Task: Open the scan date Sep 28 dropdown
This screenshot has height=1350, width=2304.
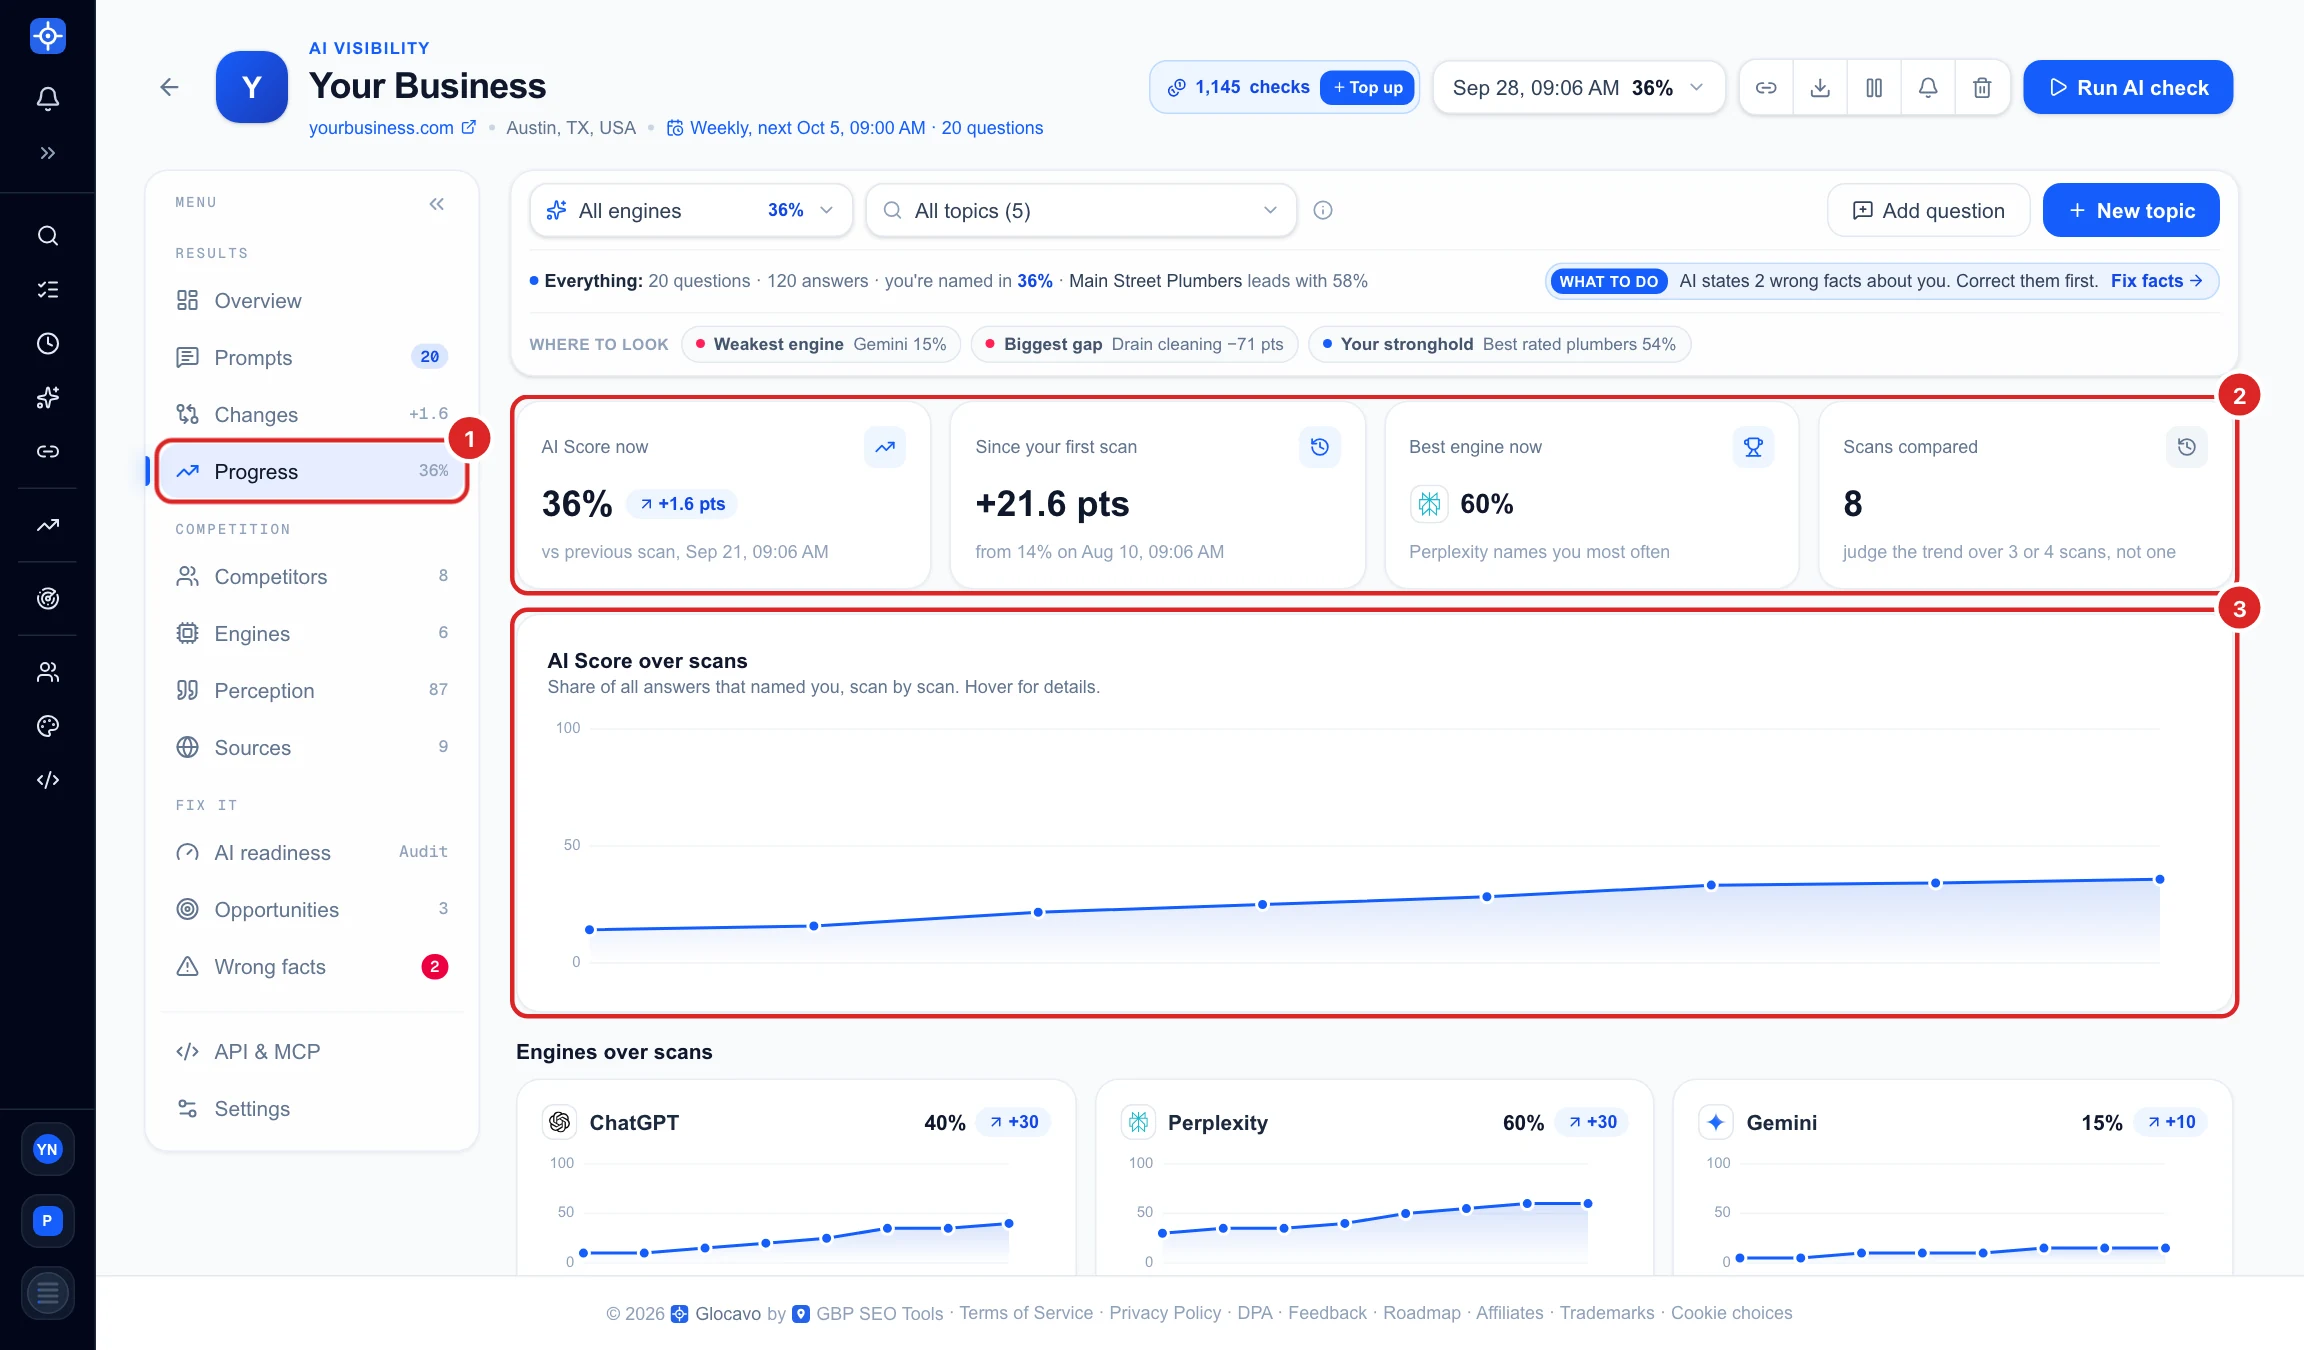Action: [1579, 88]
